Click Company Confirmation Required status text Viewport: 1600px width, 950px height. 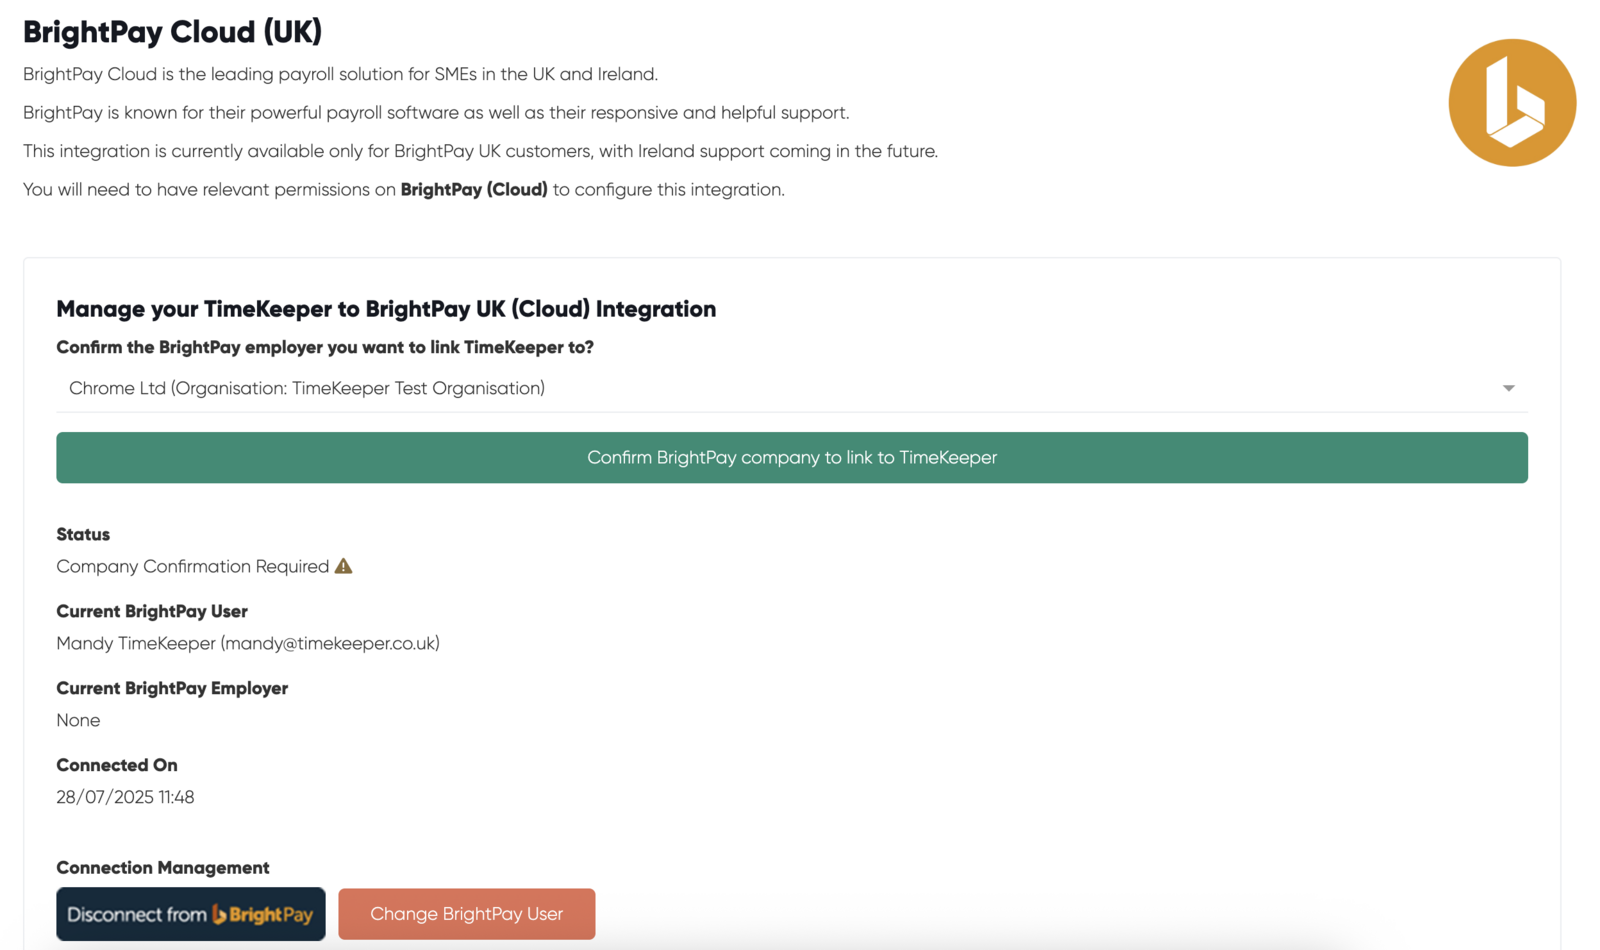click(x=193, y=566)
